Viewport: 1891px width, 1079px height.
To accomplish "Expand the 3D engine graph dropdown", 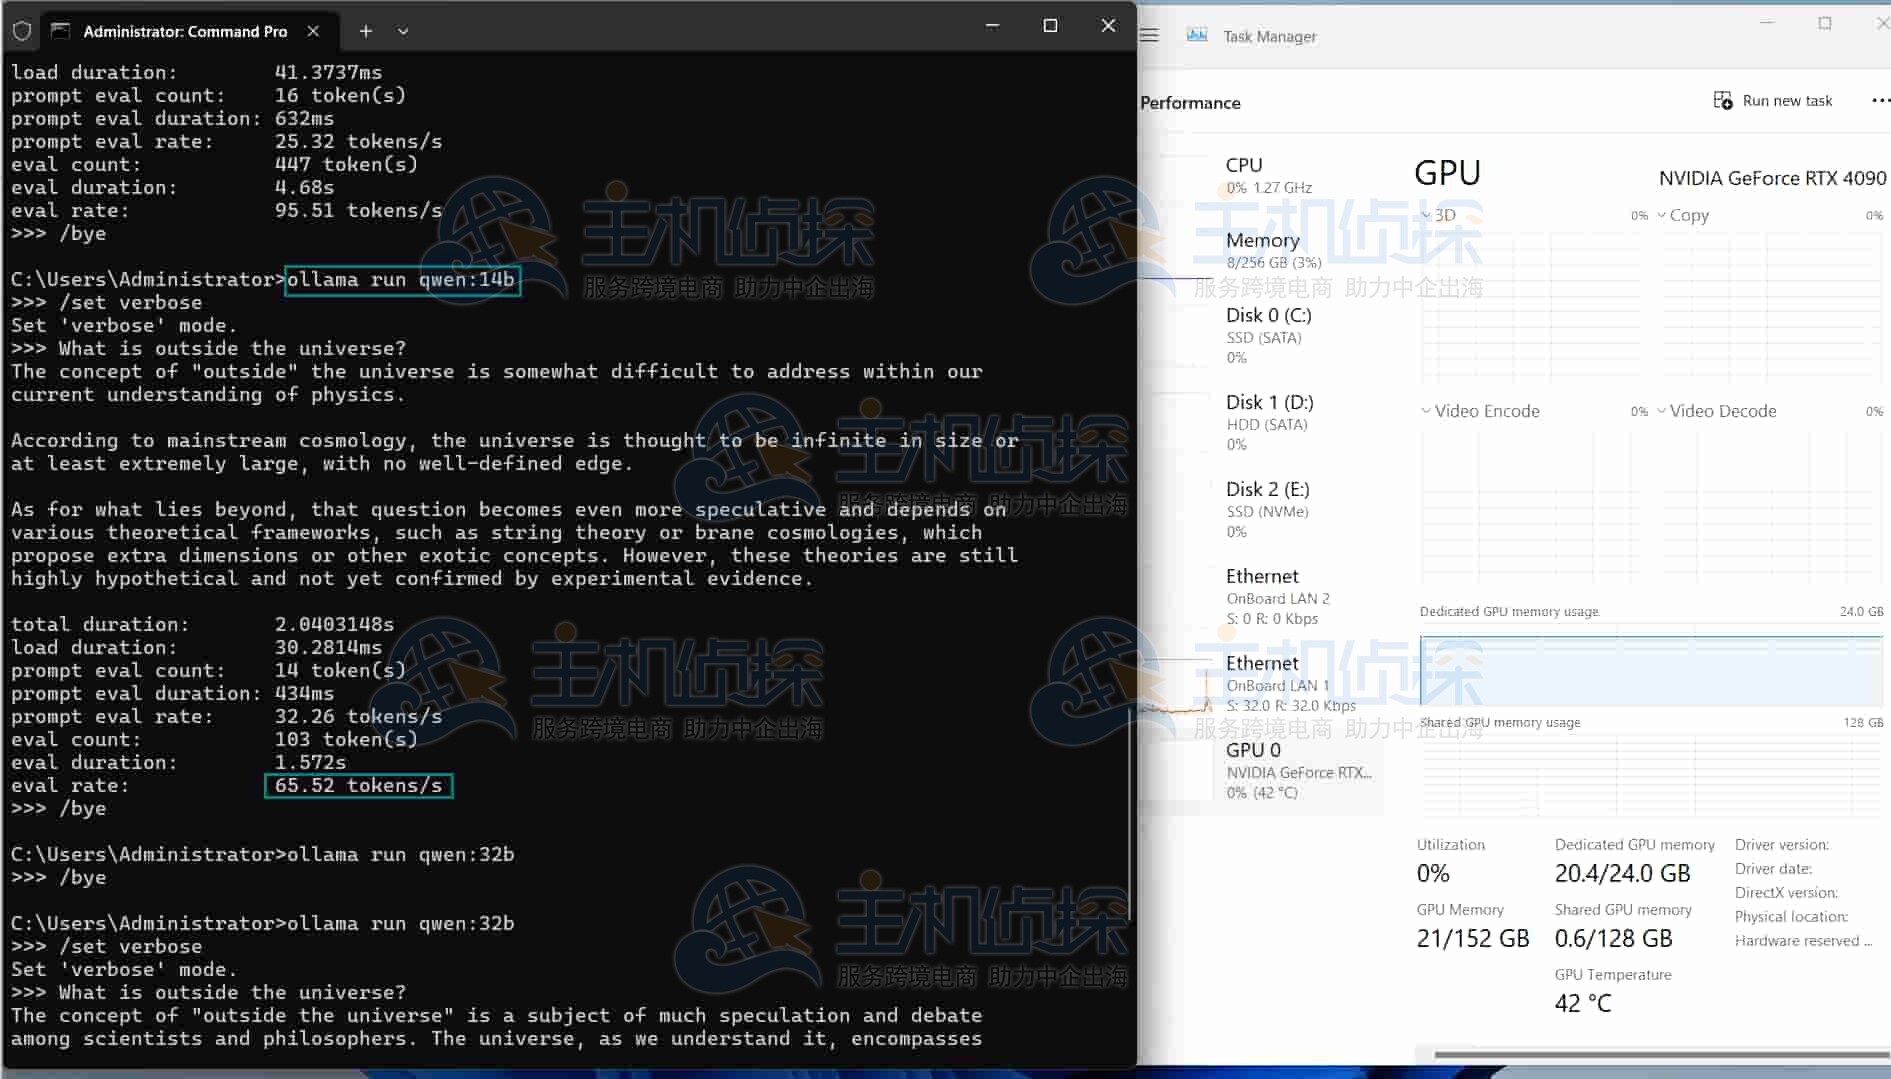I will (1427, 215).
